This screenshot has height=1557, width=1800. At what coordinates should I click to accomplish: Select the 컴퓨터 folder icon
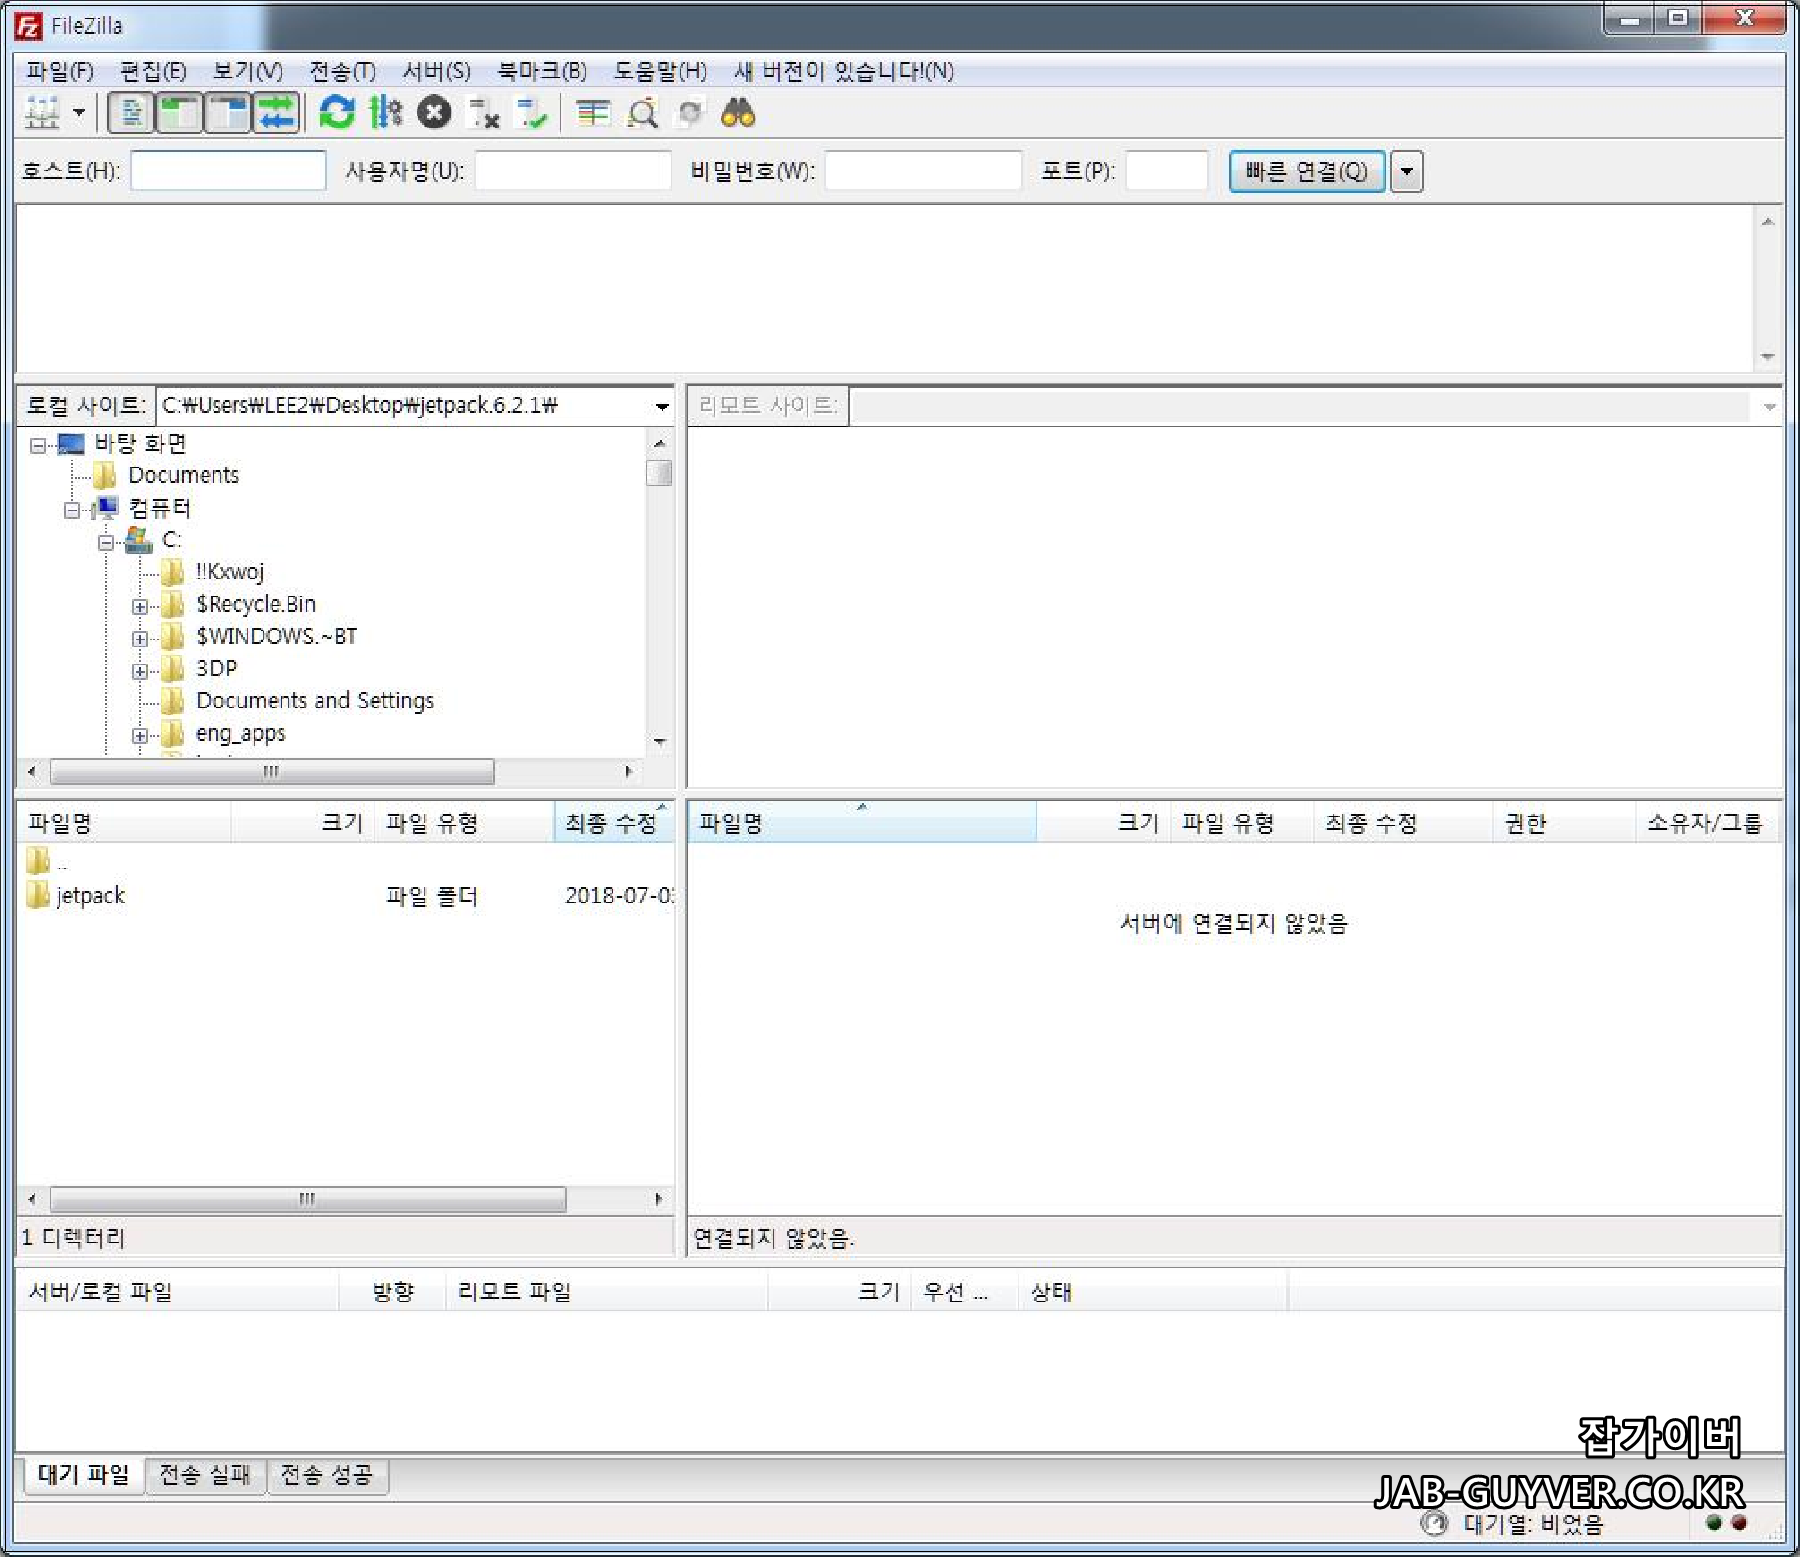pos(106,508)
